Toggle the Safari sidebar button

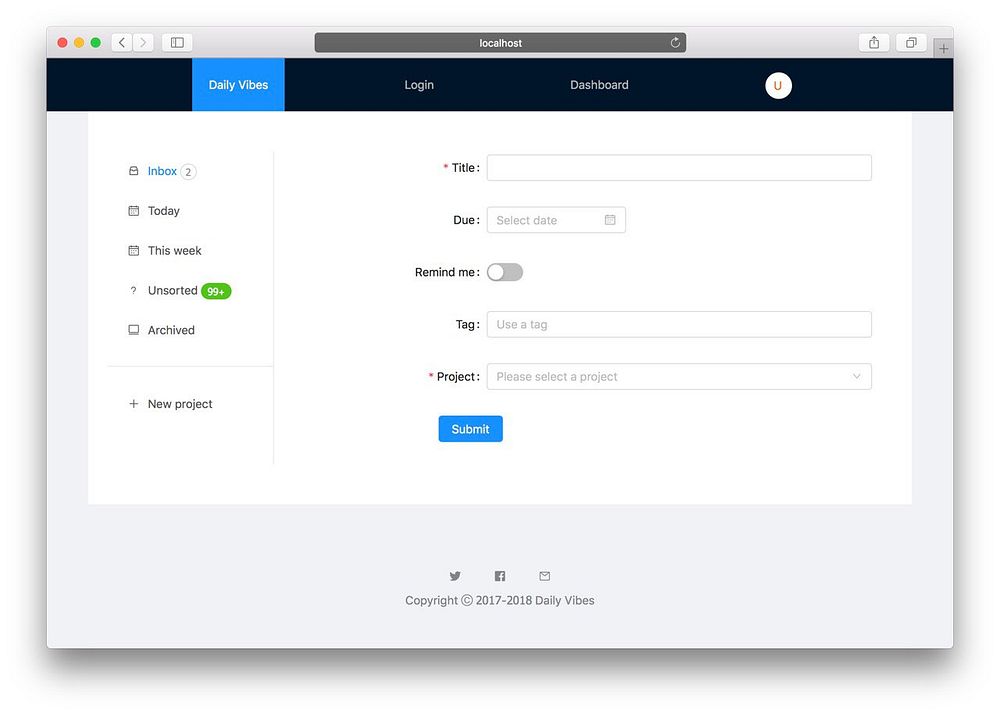(177, 43)
